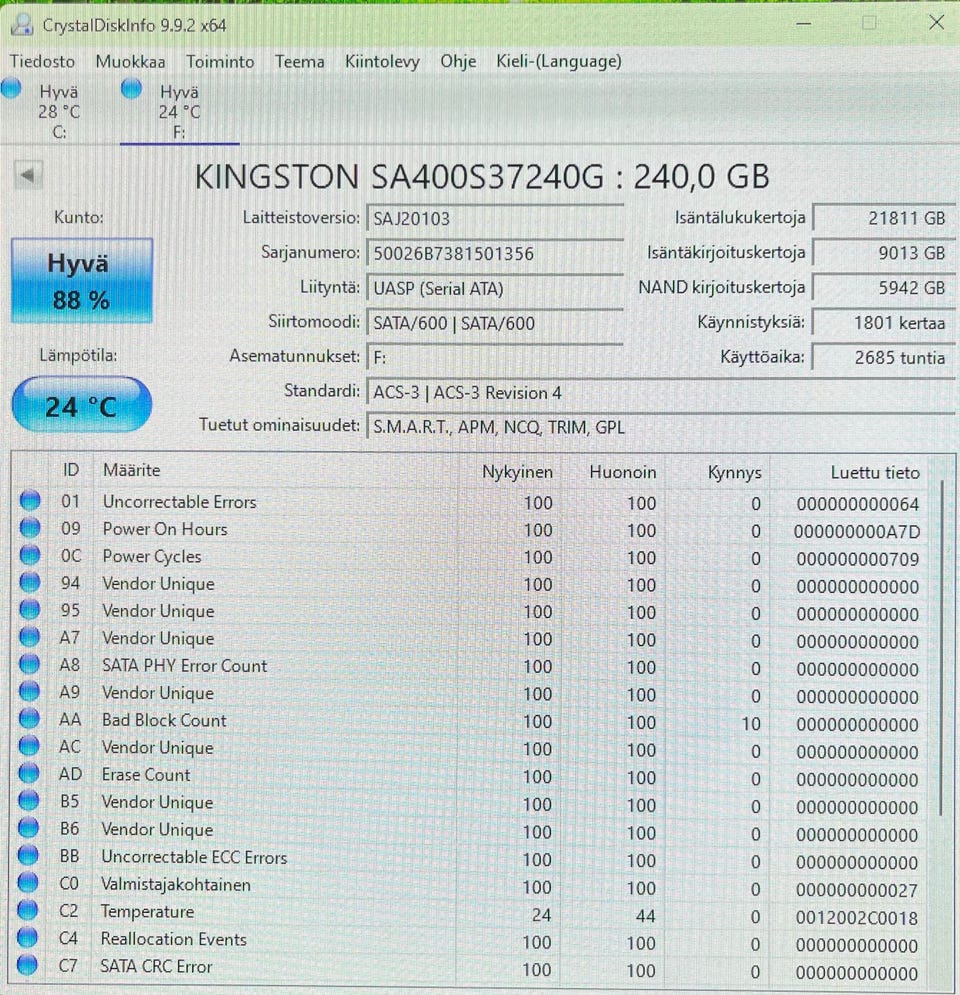The image size is (960, 995).
Task: Click the host reads value 21811 GB
Action: tap(884, 218)
